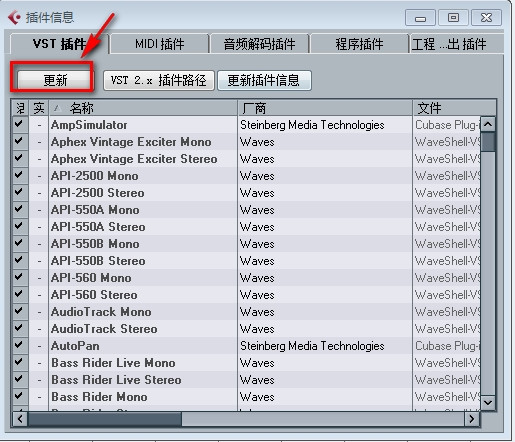The height and width of the screenshot is (442, 515).
Task: Close the 插件信息 window
Action: point(486,17)
